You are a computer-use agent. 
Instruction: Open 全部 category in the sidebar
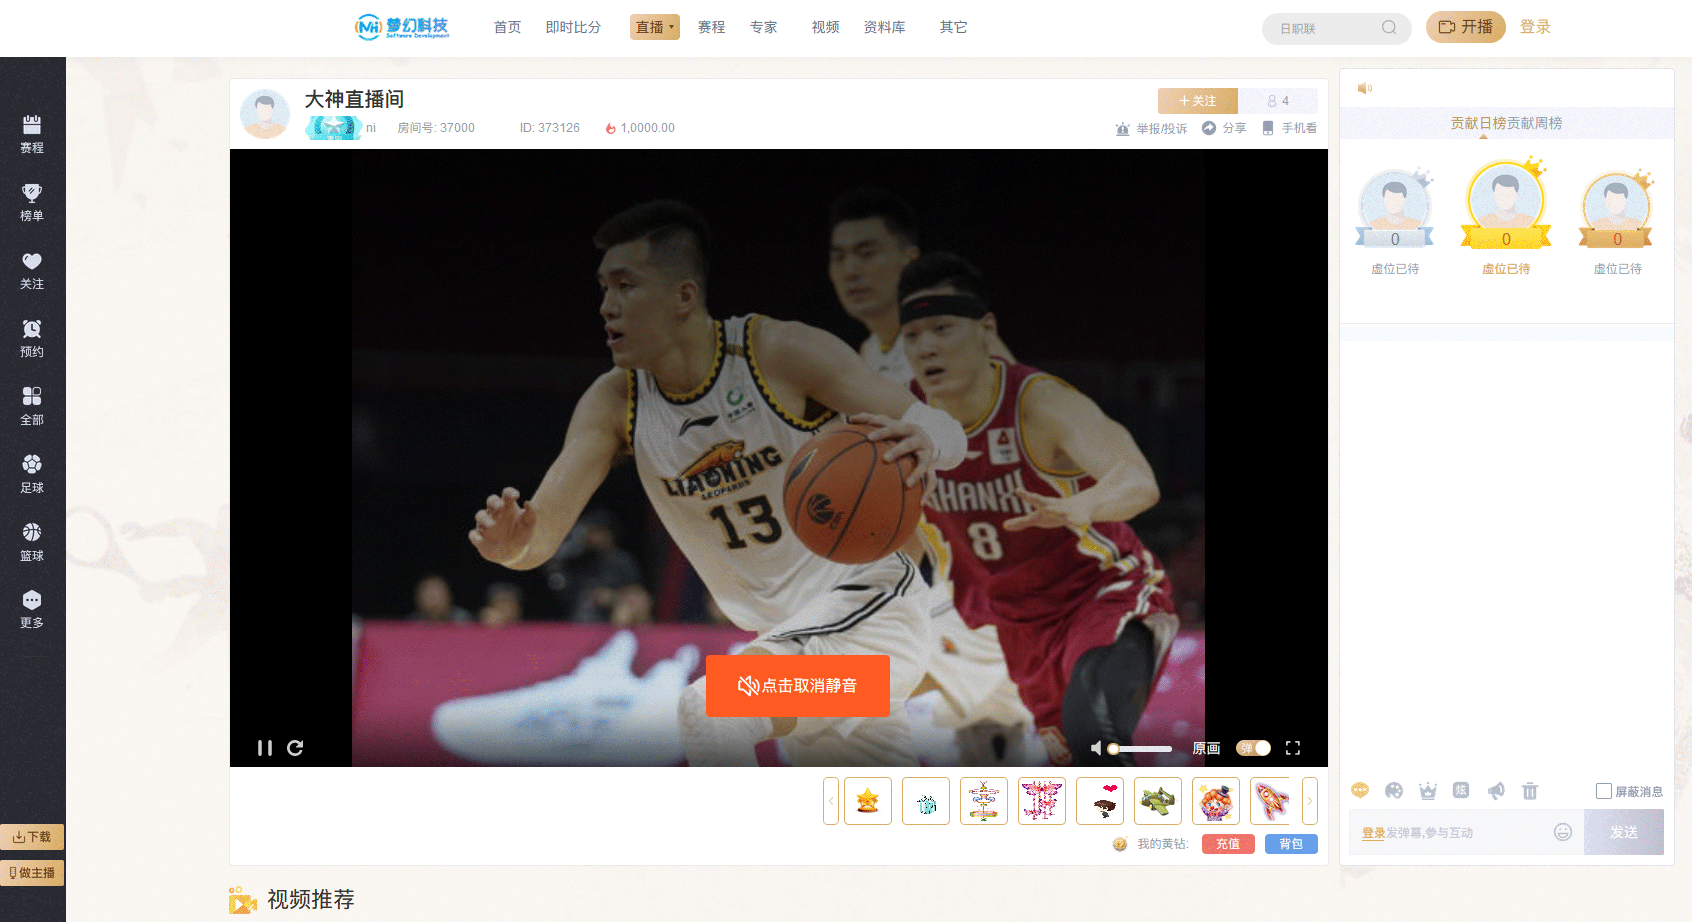[32, 406]
